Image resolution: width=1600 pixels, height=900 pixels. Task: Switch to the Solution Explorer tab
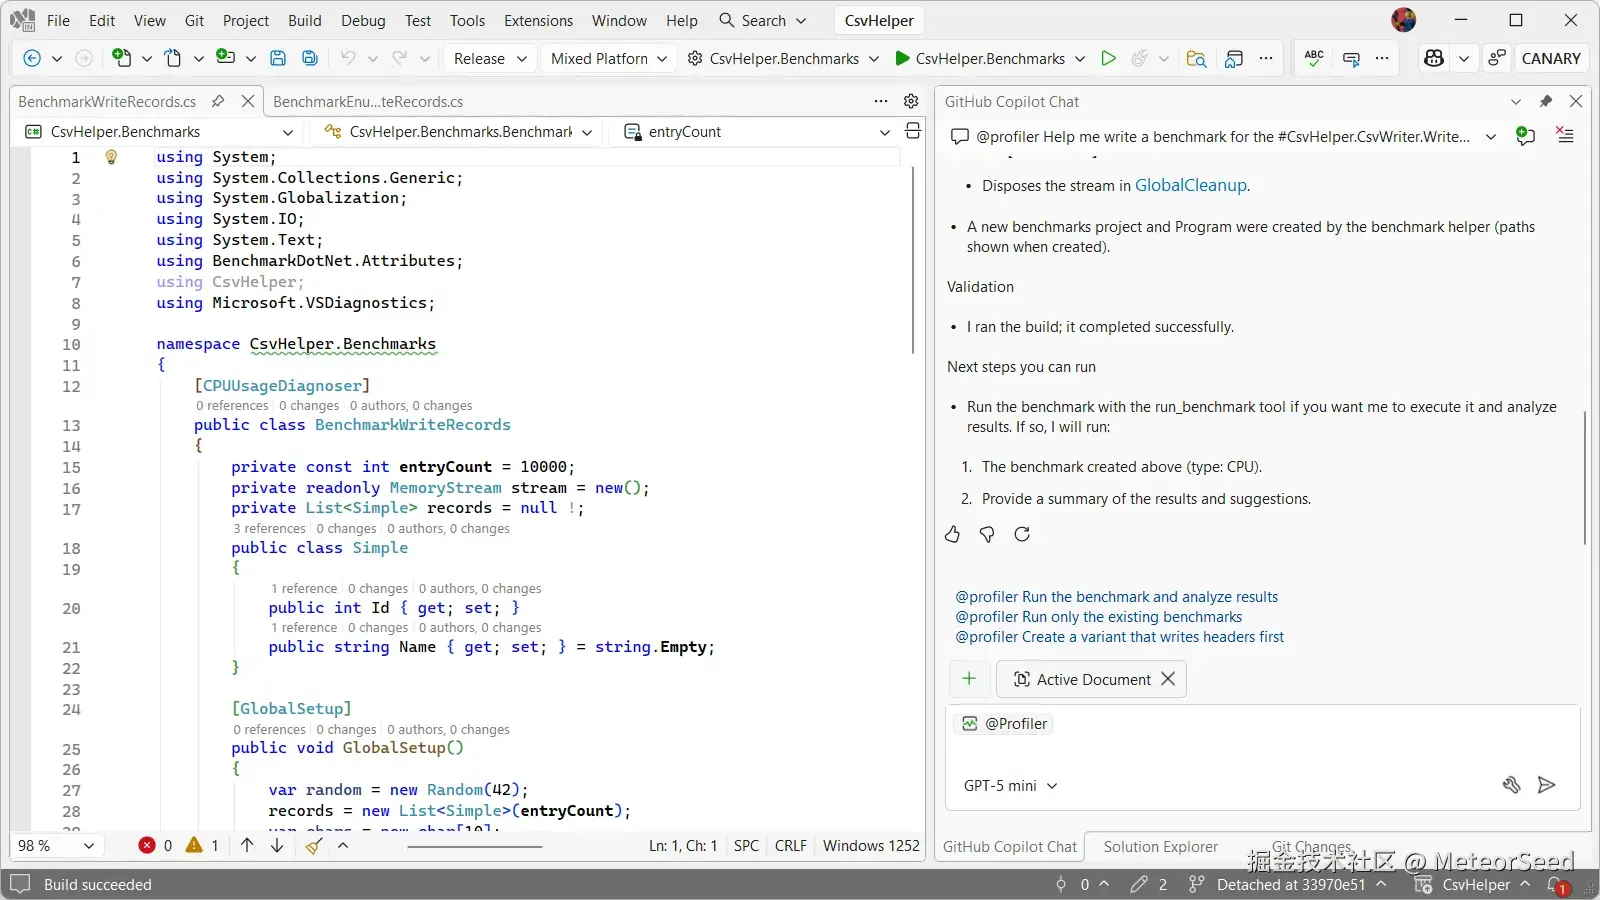click(x=1160, y=847)
